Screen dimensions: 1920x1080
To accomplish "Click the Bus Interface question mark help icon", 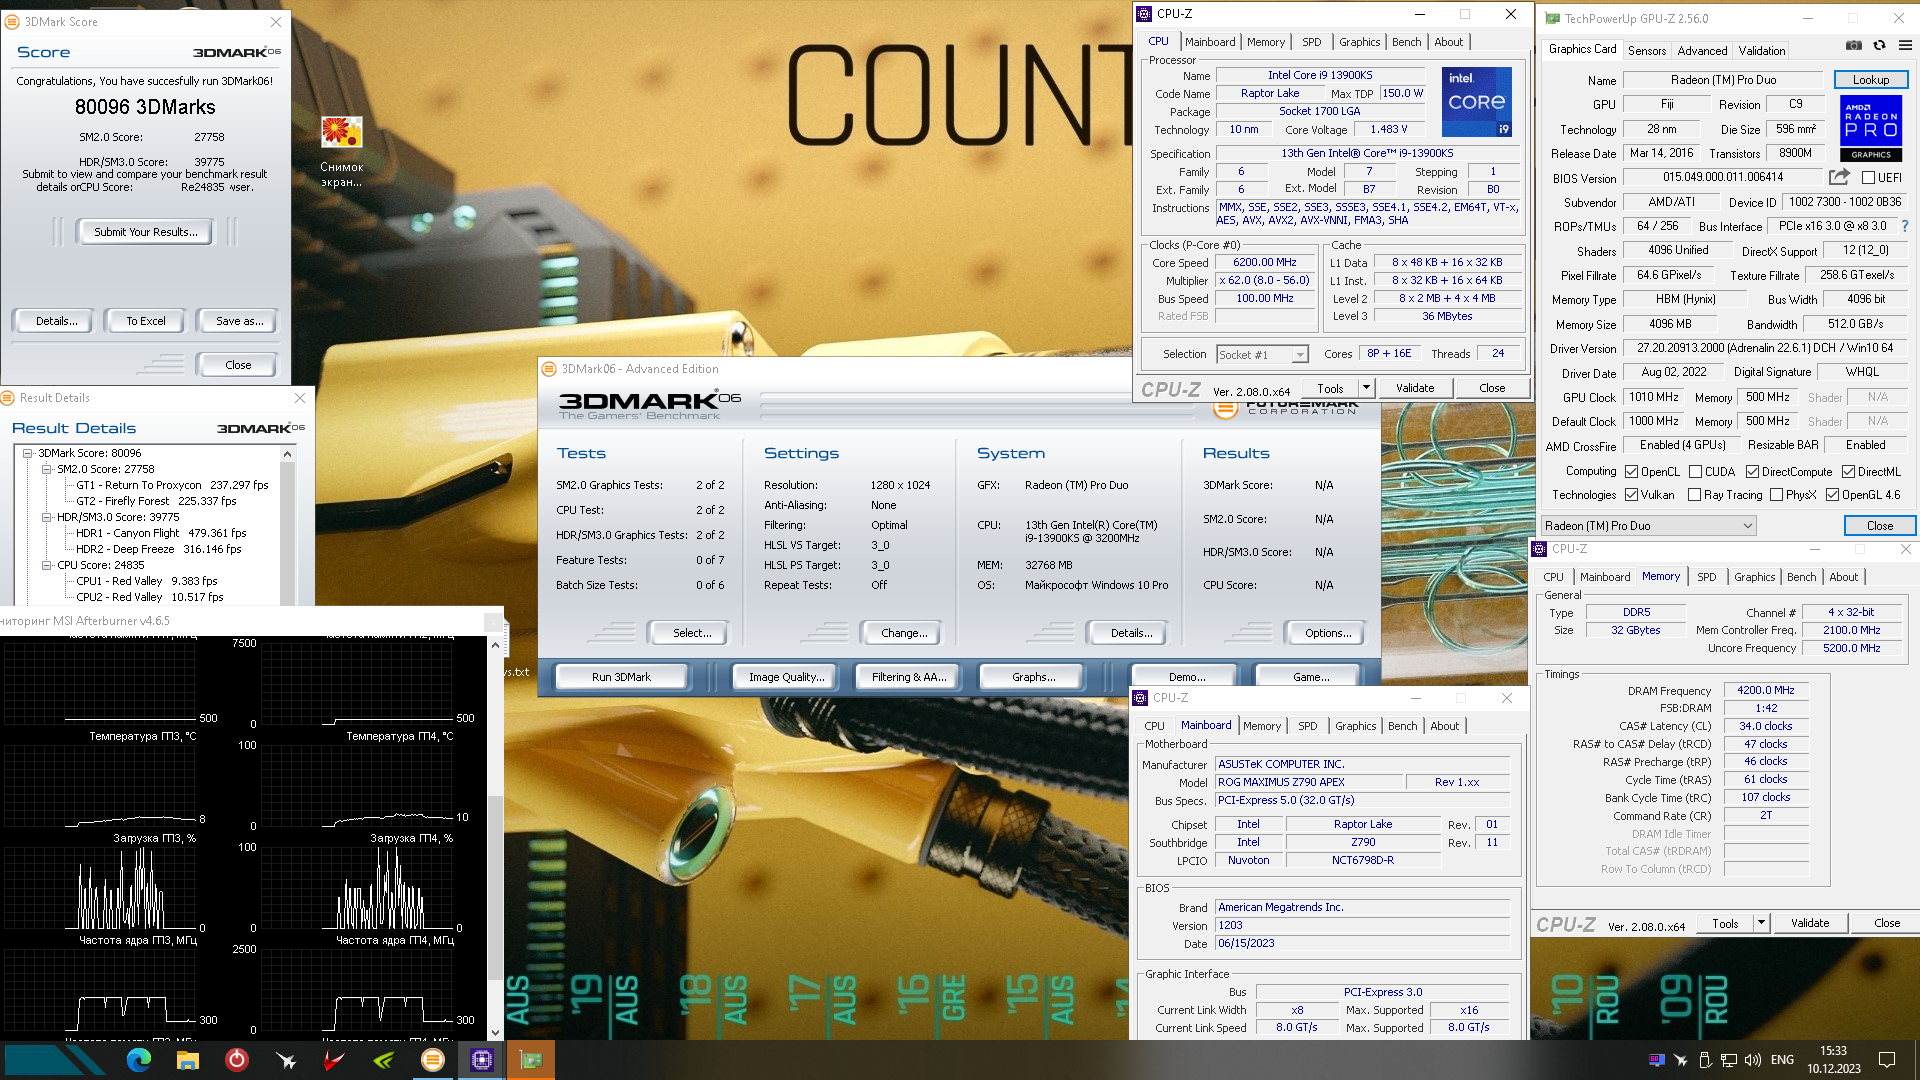I will tap(1905, 226).
